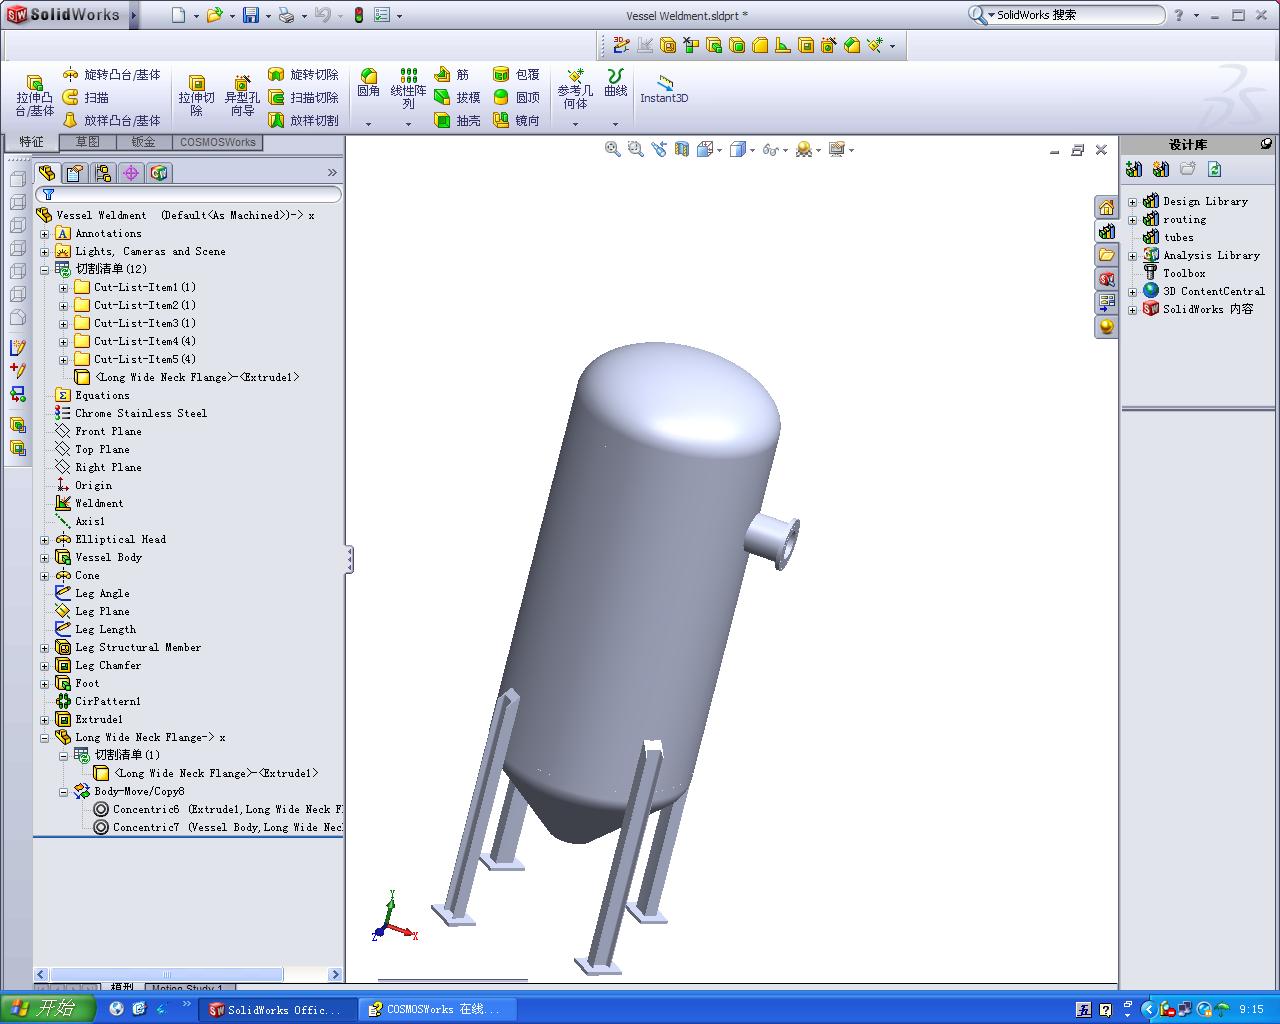Click the feature tree horizontal scrollbar
Screen dimensions: 1280x1024
pos(166,974)
